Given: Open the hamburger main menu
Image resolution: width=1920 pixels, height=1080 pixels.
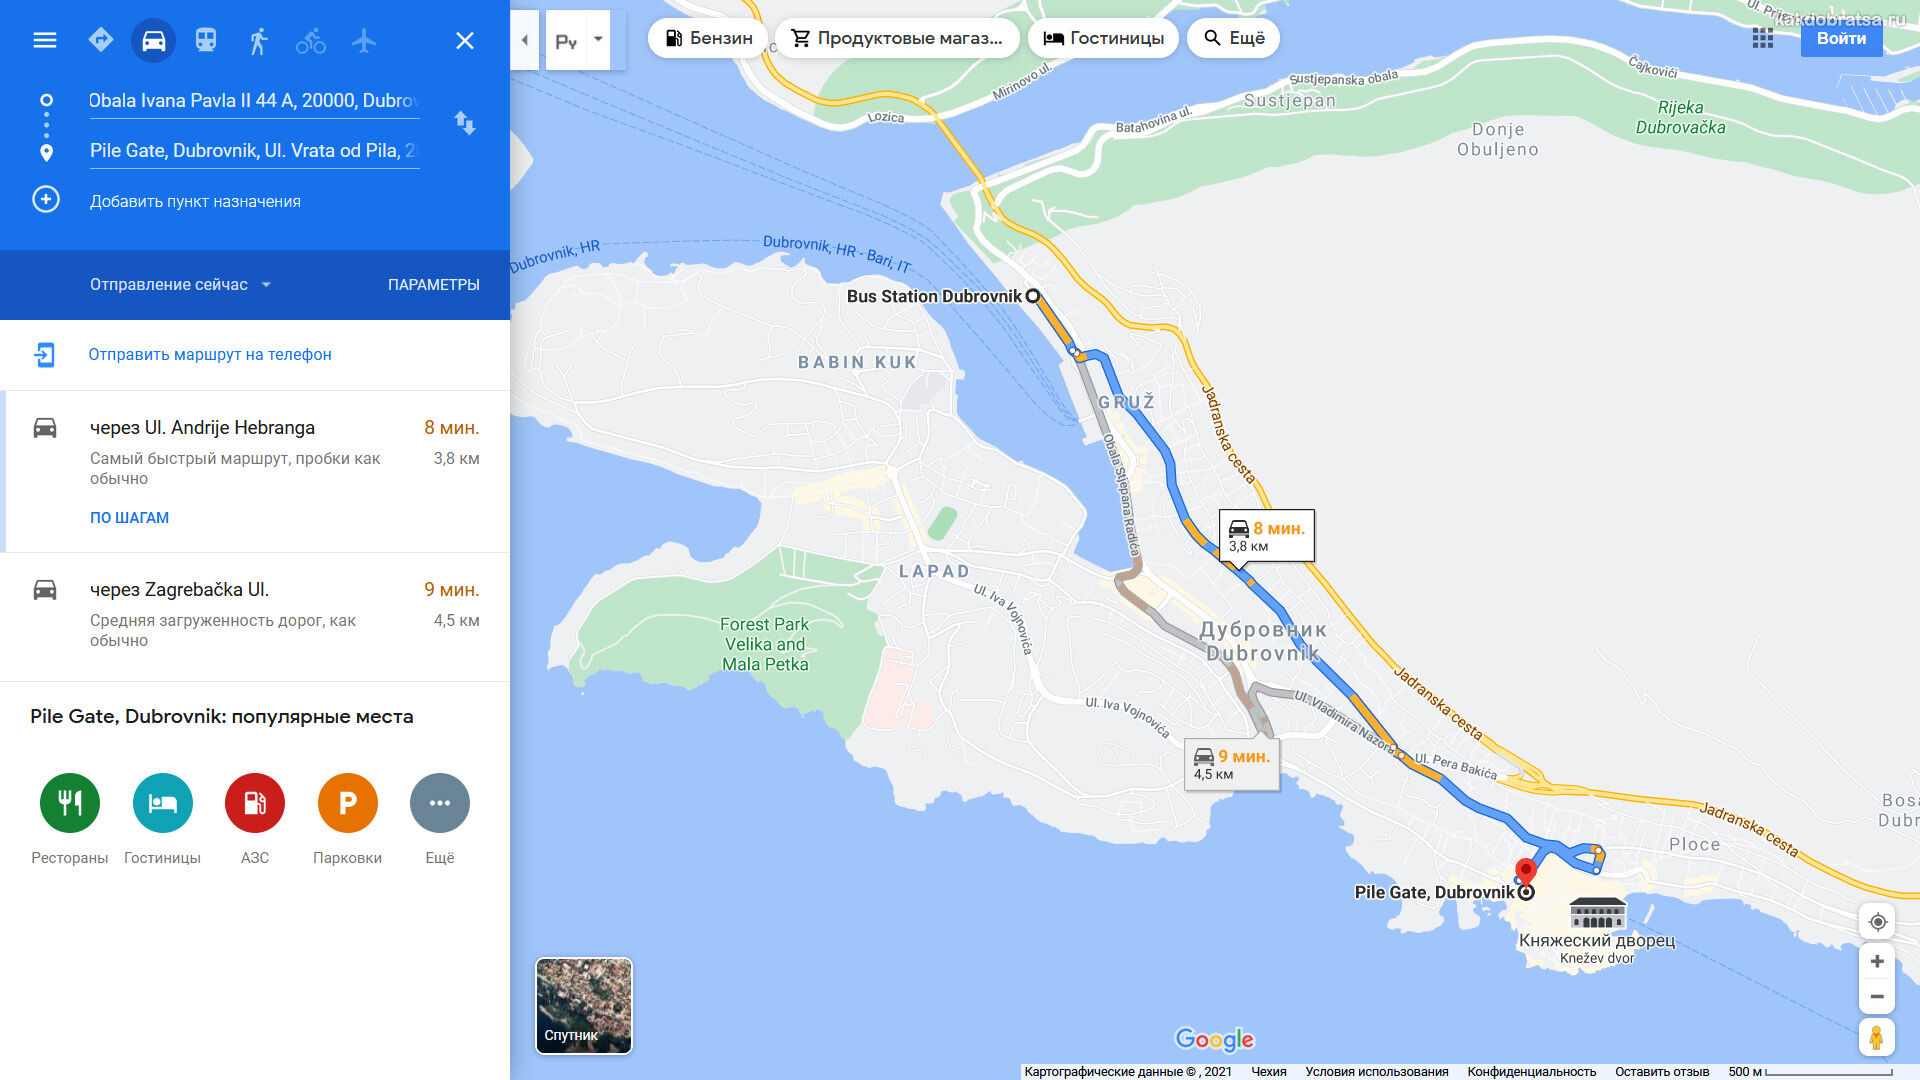Looking at the screenshot, I should [45, 40].
